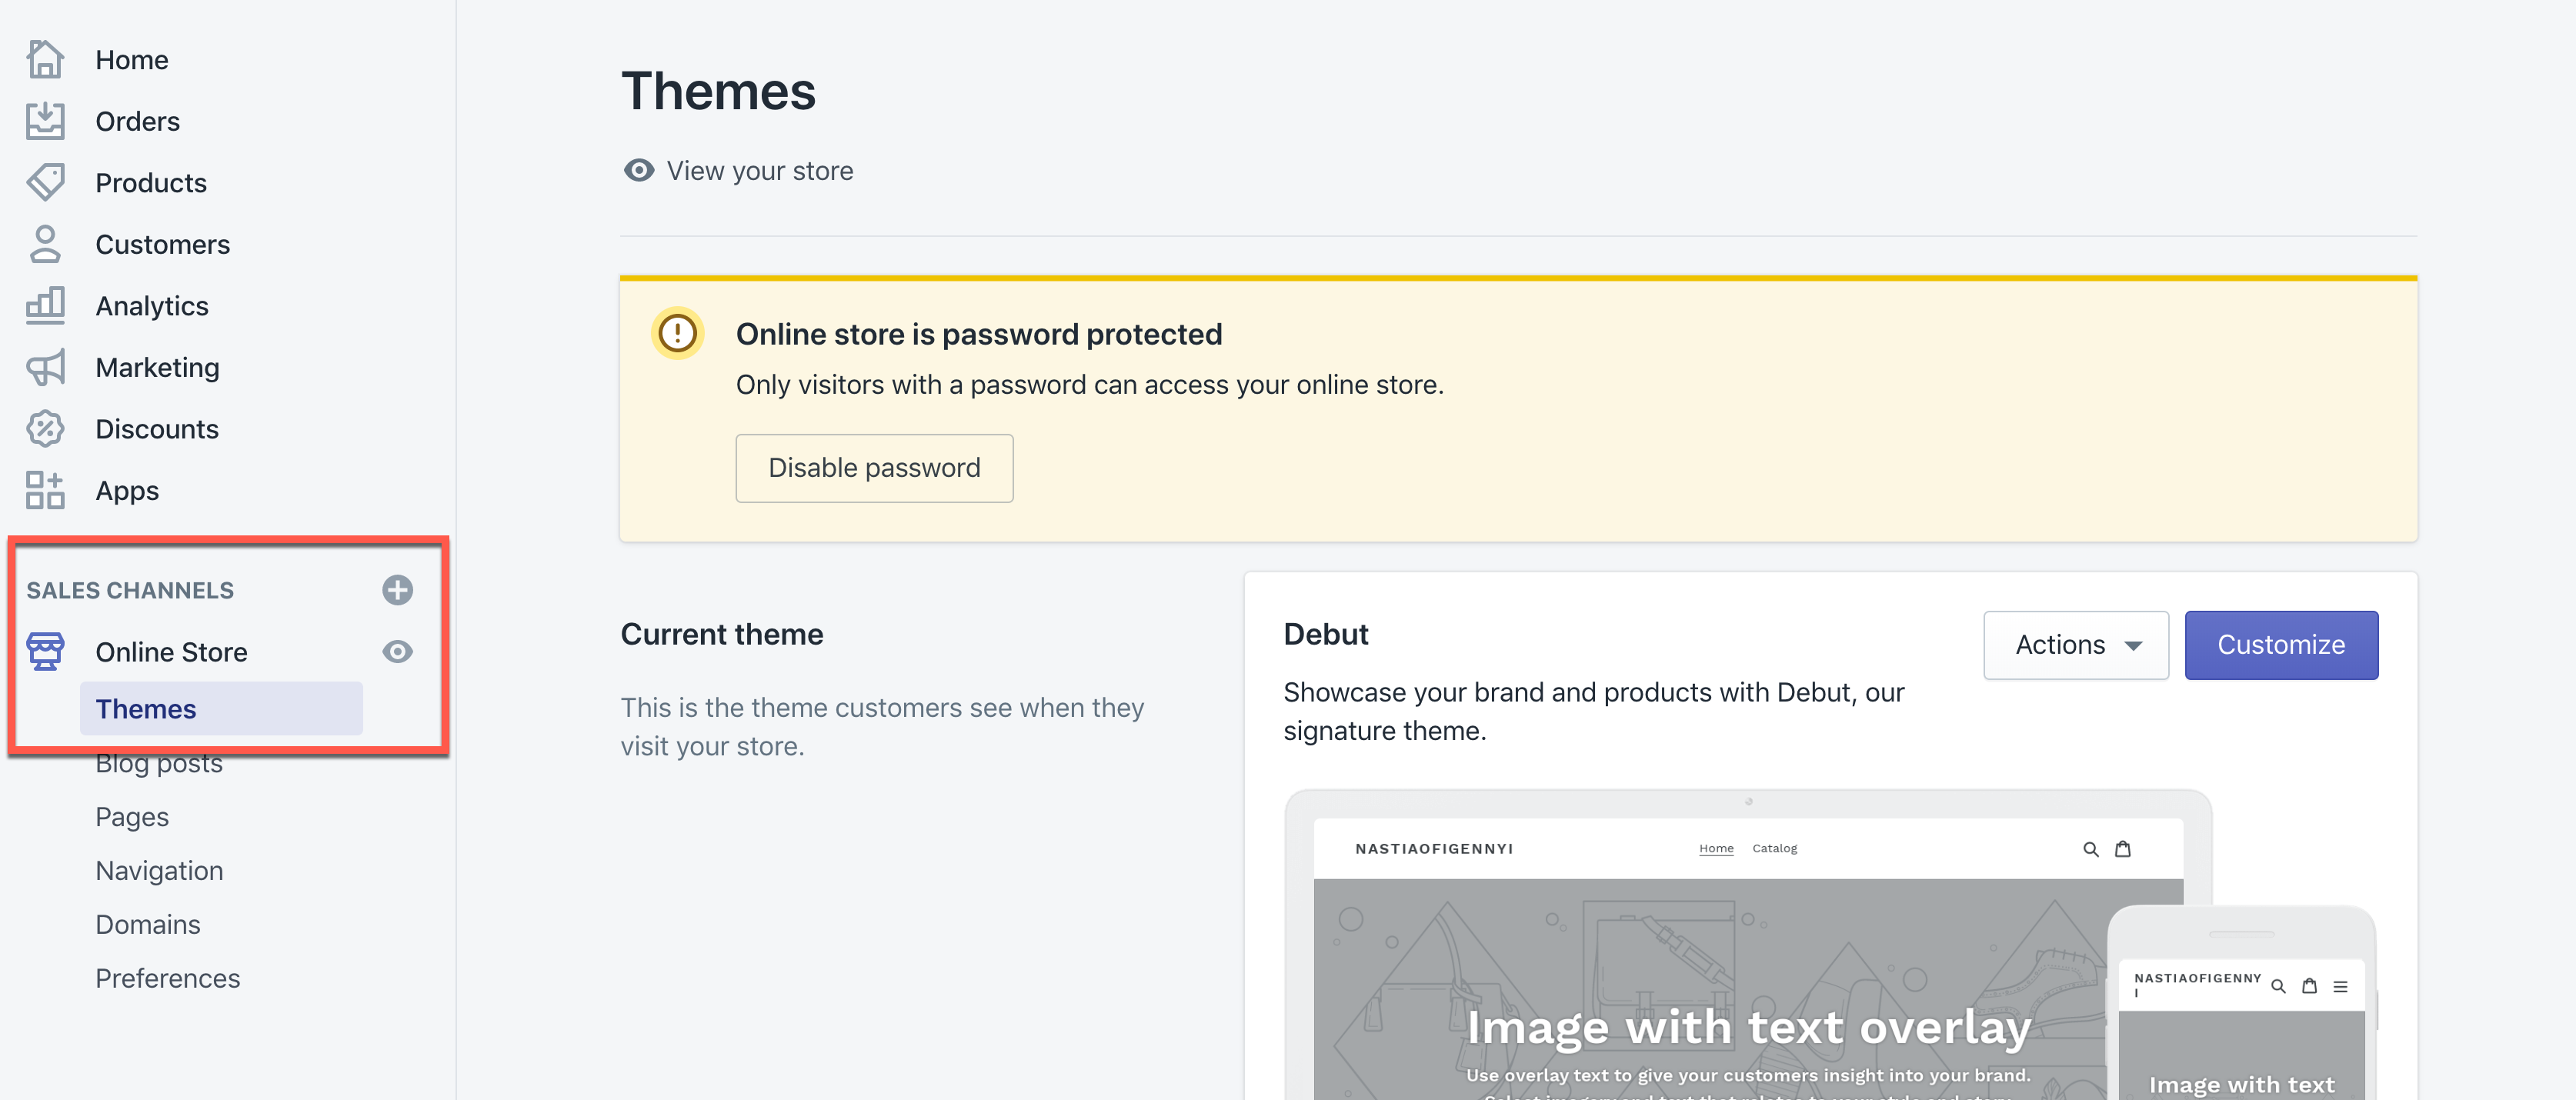Click the Orders inbox icon
The height and width of the screenshot is (1100, 2576).
coord(45,121)
